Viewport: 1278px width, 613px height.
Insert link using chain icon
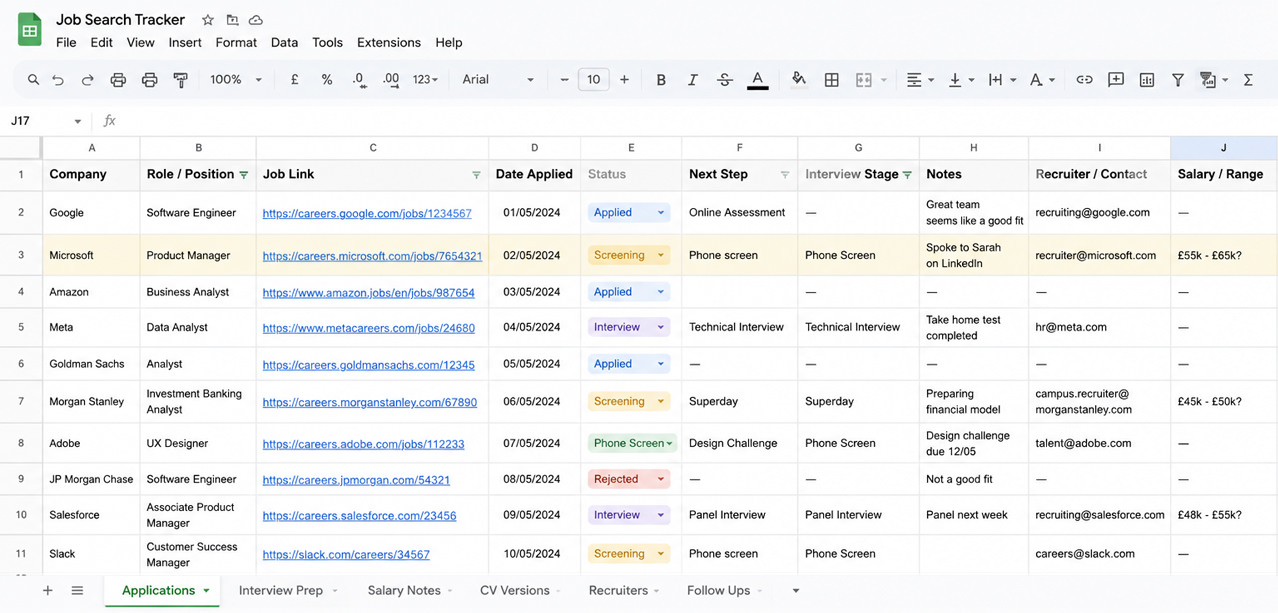1084,80
